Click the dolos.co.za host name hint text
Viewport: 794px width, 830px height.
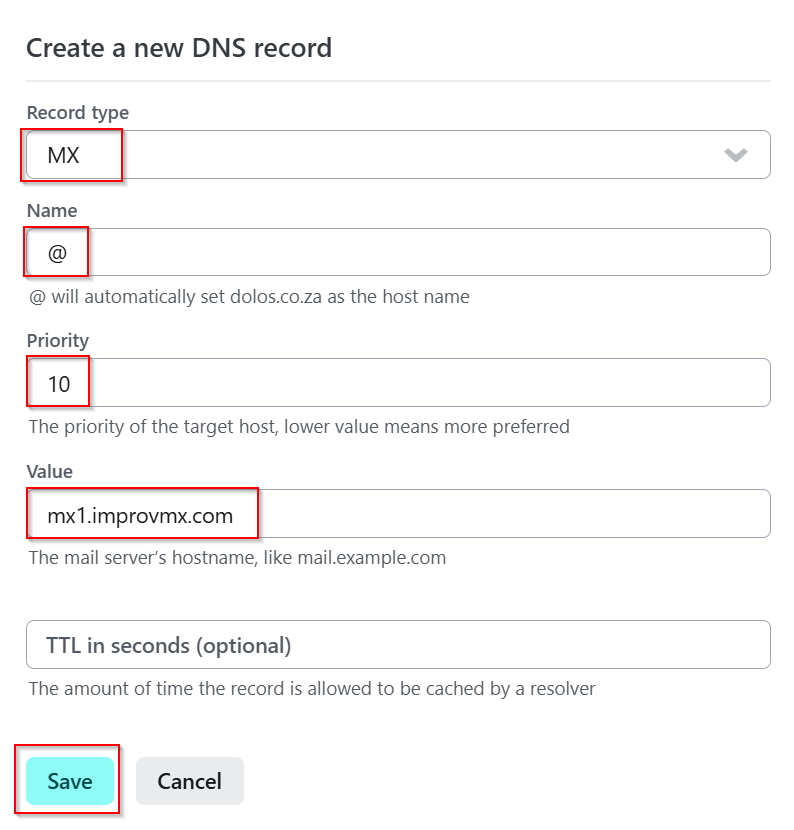tap(249, 297)
